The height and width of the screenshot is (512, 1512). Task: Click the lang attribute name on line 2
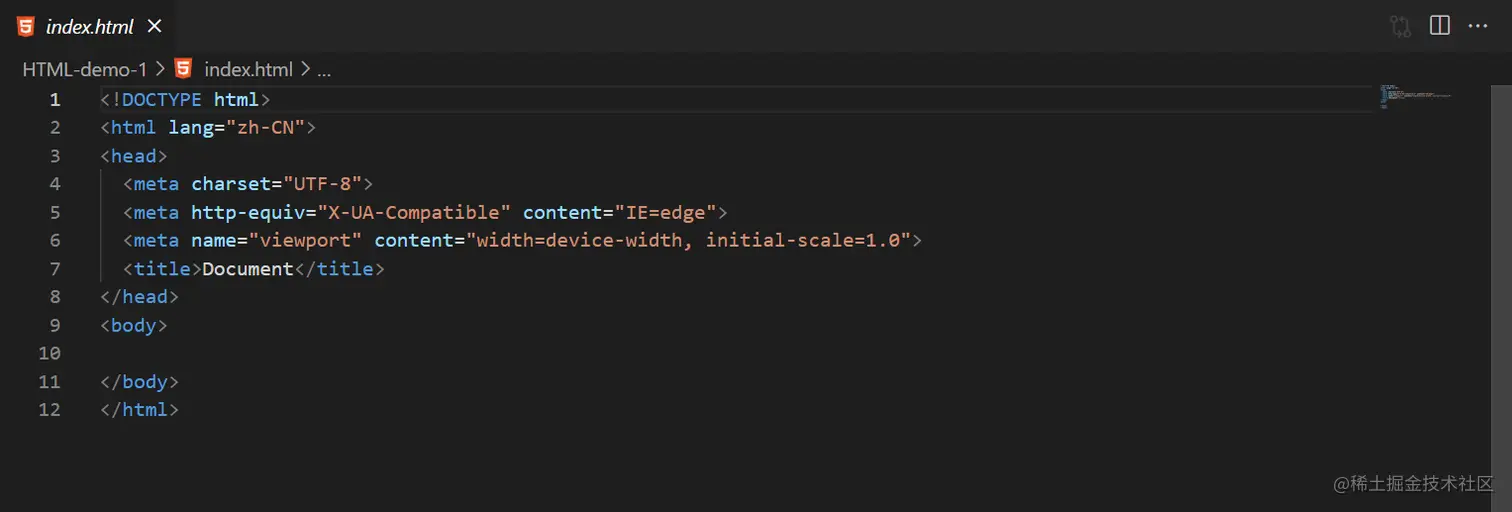tap(190, 128)
